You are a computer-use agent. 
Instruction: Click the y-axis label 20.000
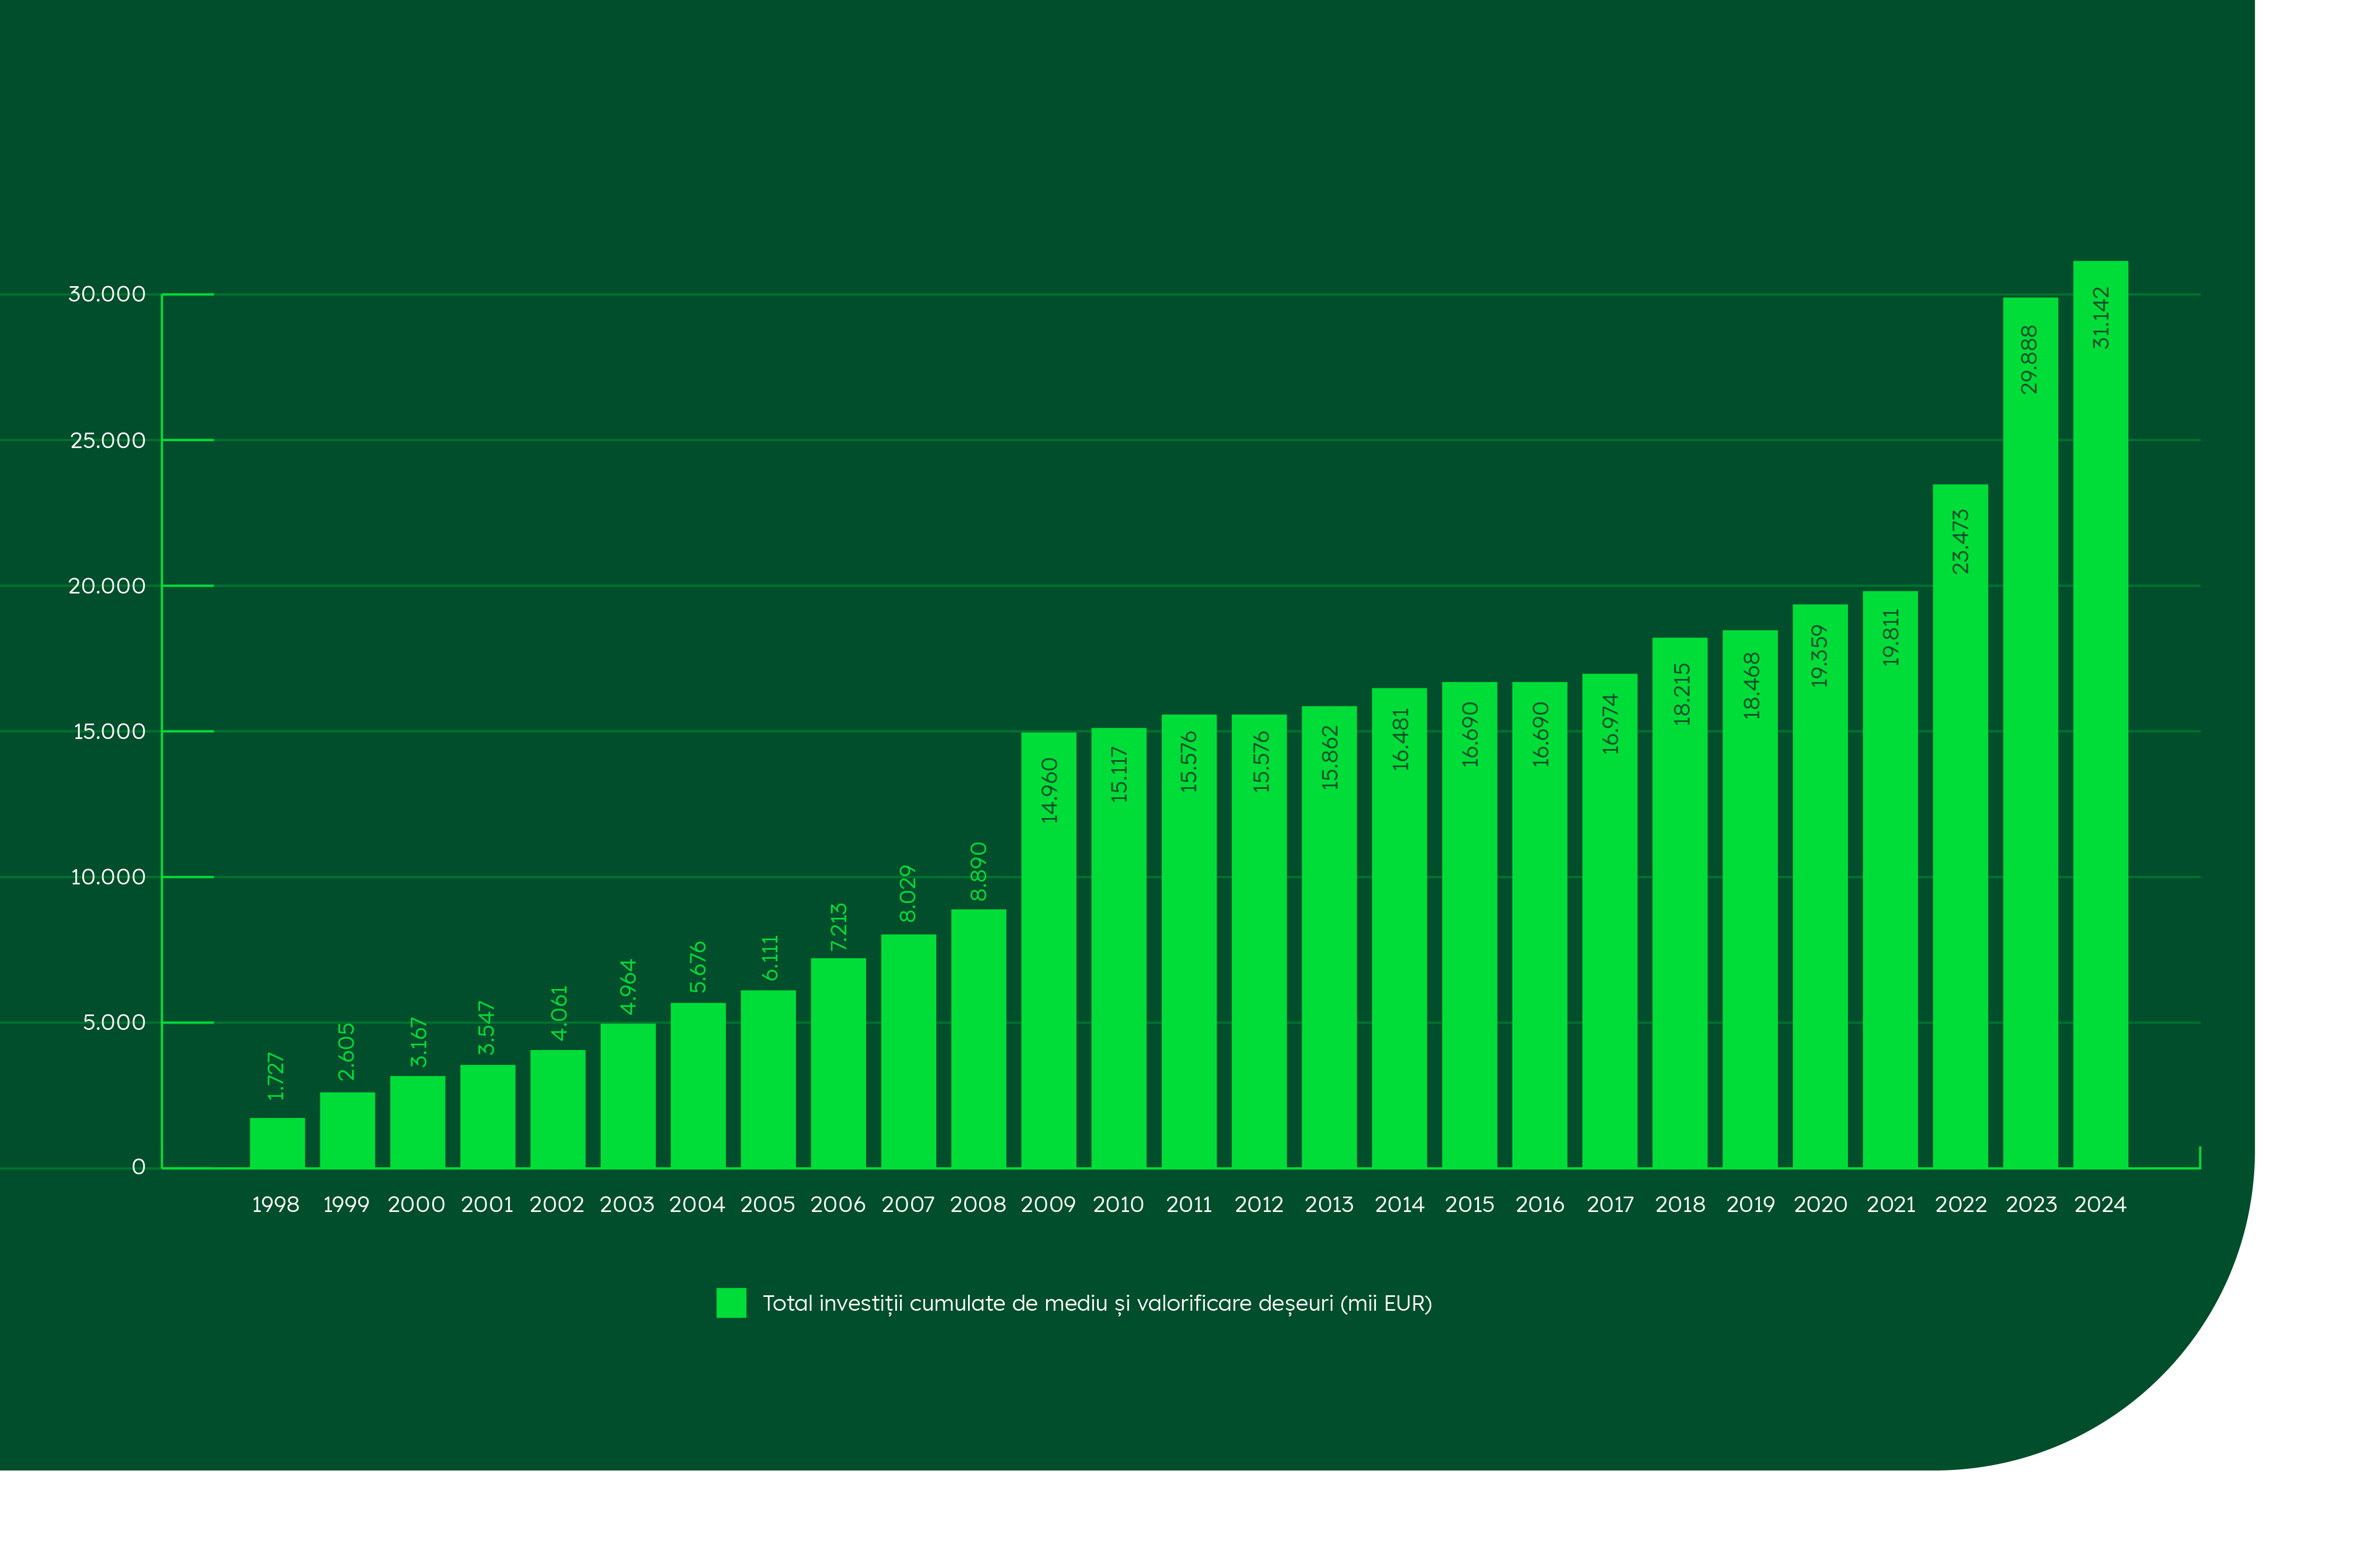(106, 586)
